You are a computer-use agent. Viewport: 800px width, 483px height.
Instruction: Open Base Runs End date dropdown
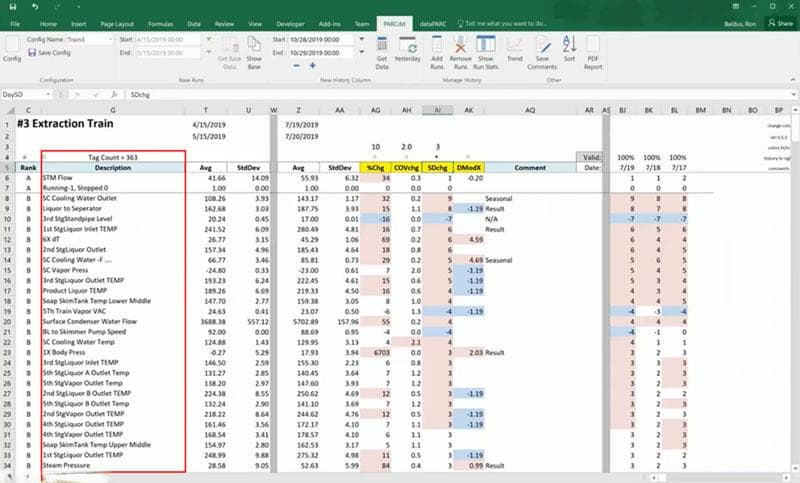tap(209, 53)
